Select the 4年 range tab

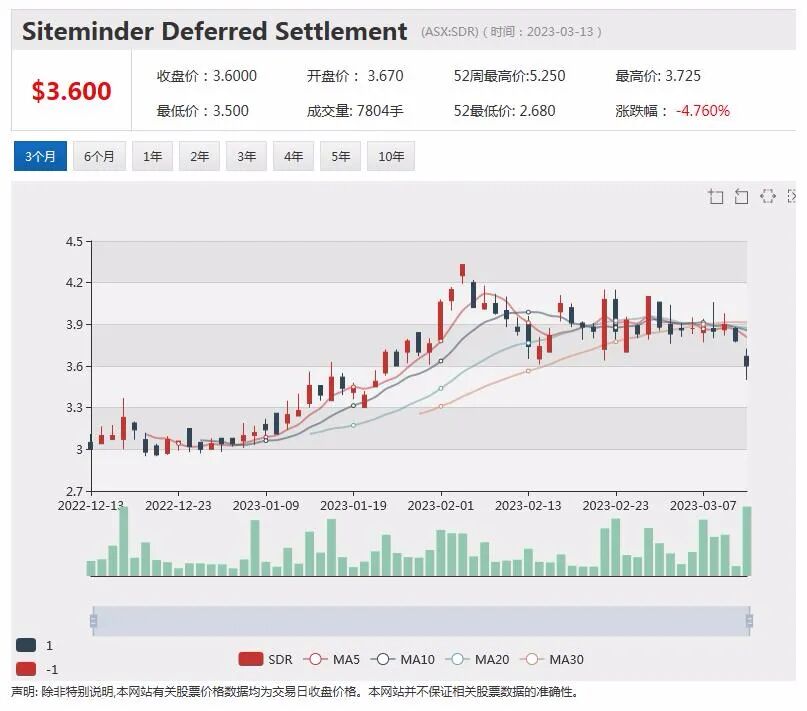click(x=293, y=156)
